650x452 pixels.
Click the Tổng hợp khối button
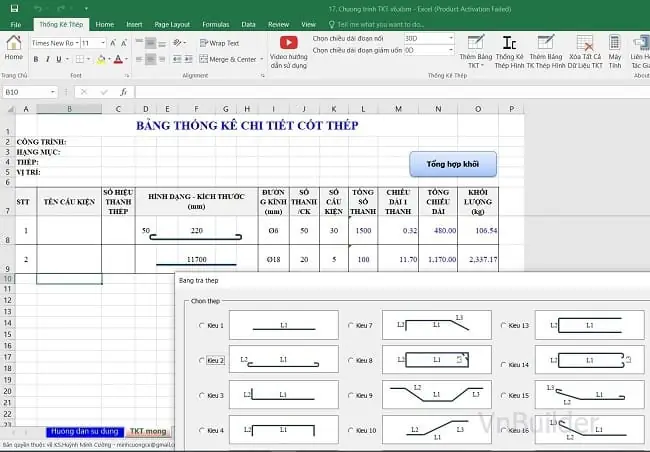[453, 164]
